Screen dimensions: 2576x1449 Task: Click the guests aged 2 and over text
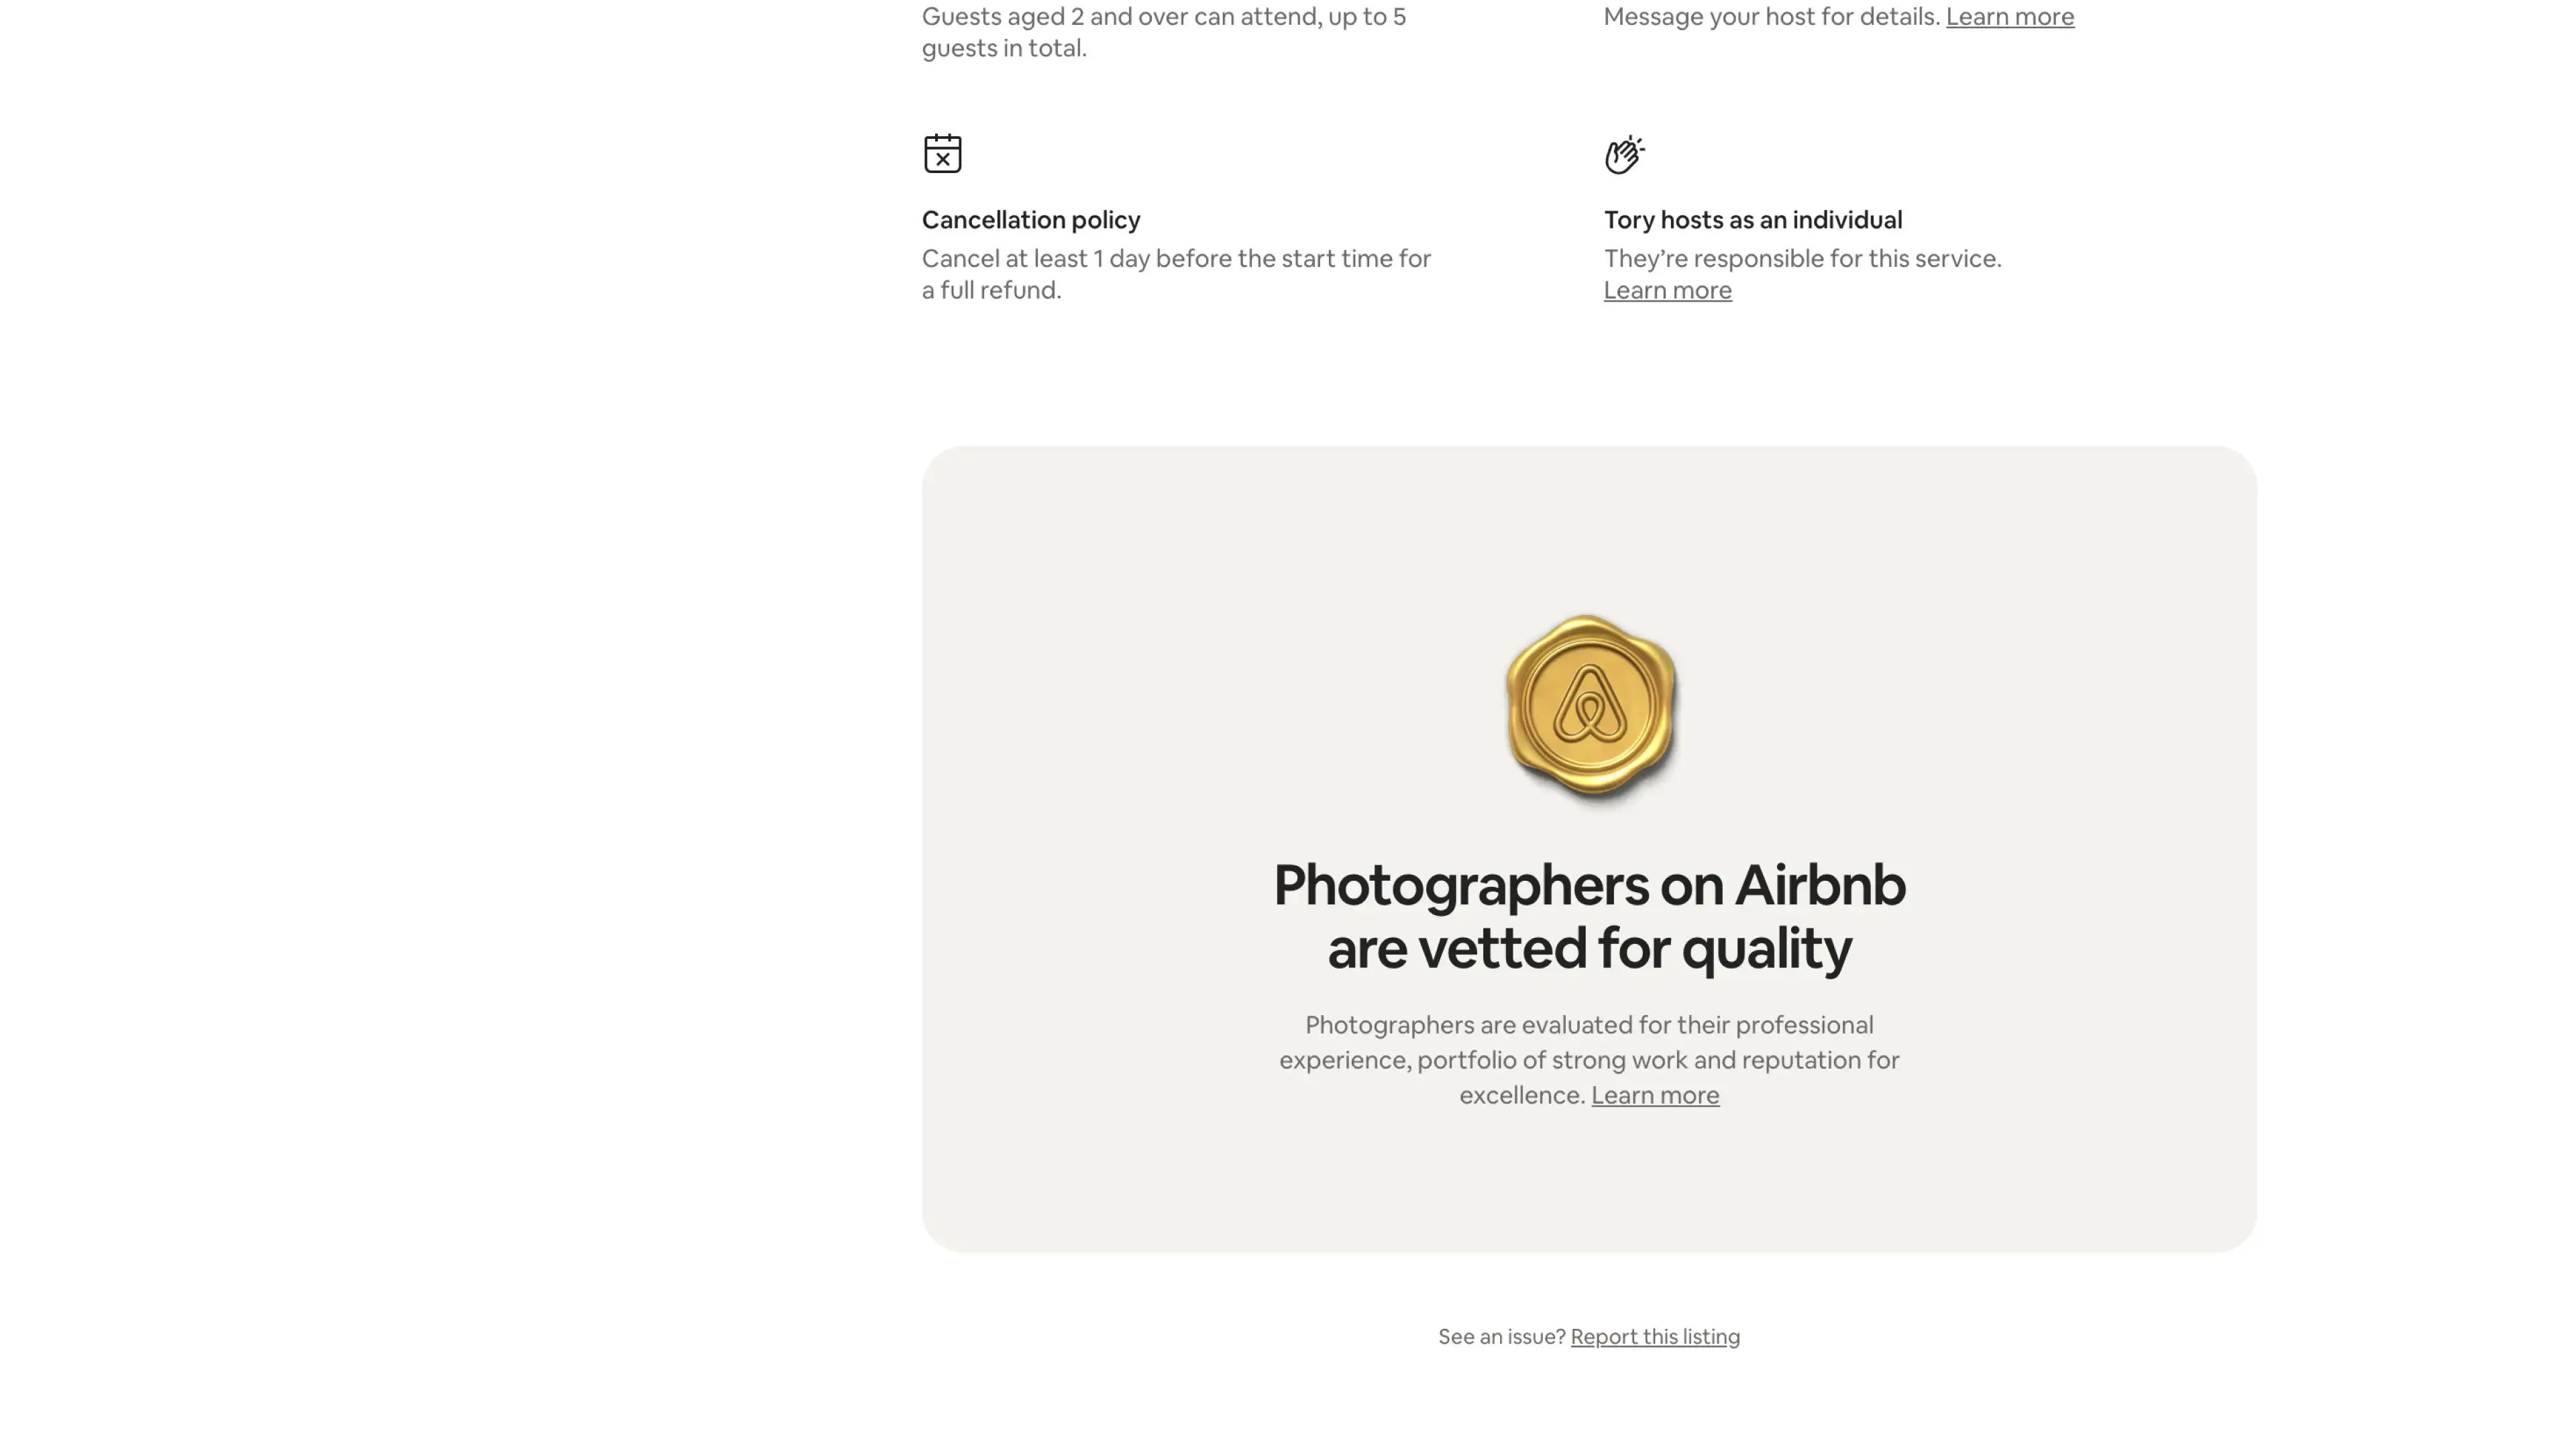1162,17
